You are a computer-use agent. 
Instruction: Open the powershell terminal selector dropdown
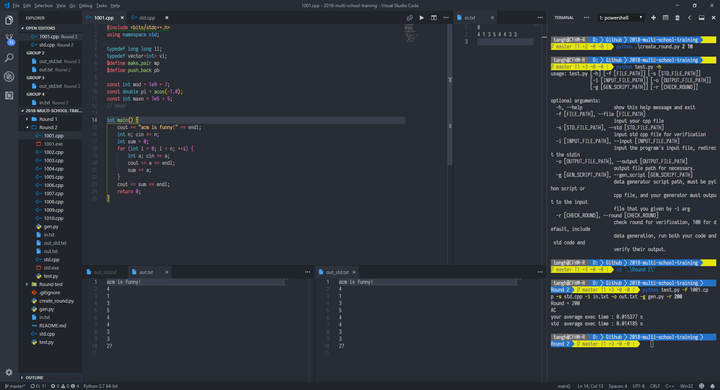click(x=620, y=18)
